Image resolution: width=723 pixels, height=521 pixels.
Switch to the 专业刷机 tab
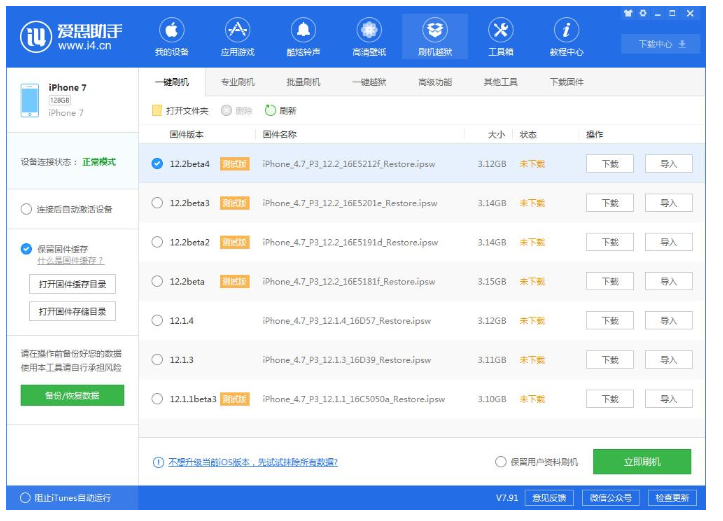coord(237,82)
